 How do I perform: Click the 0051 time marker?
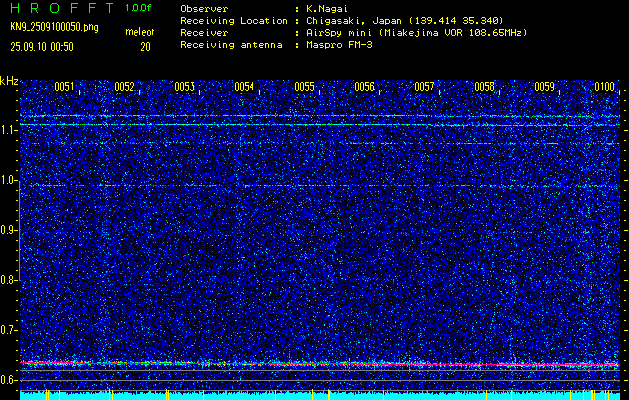click(x=65, y=87)
